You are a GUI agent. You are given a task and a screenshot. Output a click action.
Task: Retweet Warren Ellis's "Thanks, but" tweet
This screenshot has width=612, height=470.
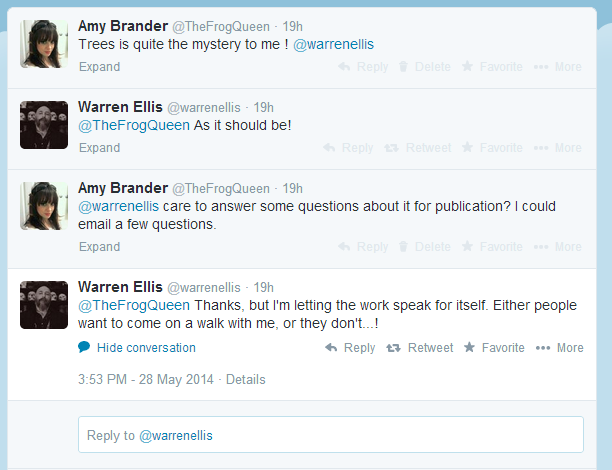pos(420,347)
